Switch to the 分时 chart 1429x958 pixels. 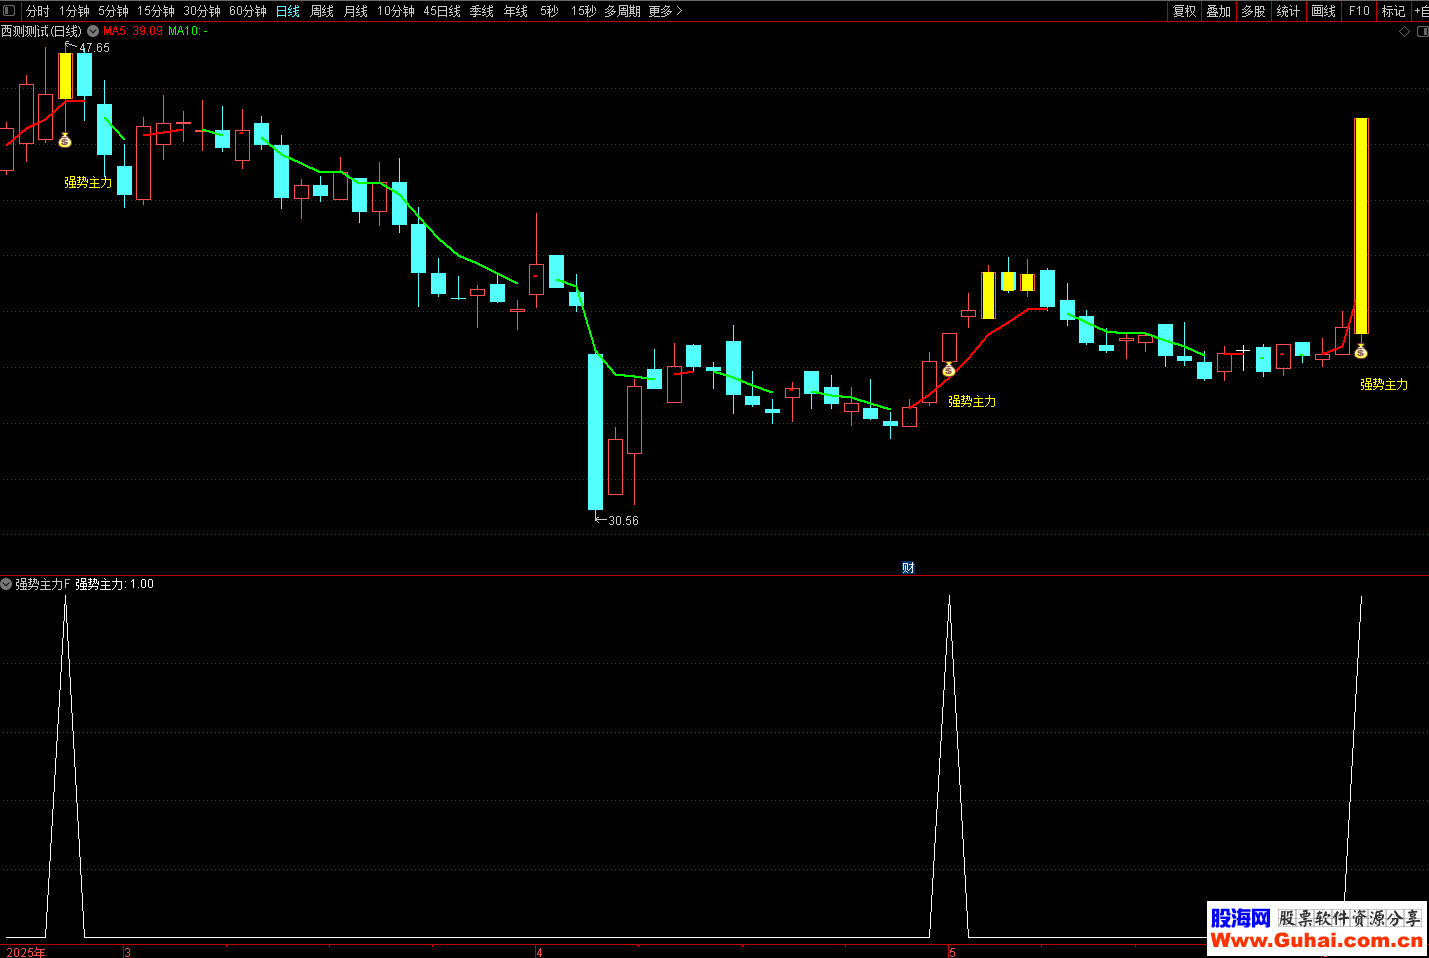tap(38, 11)
